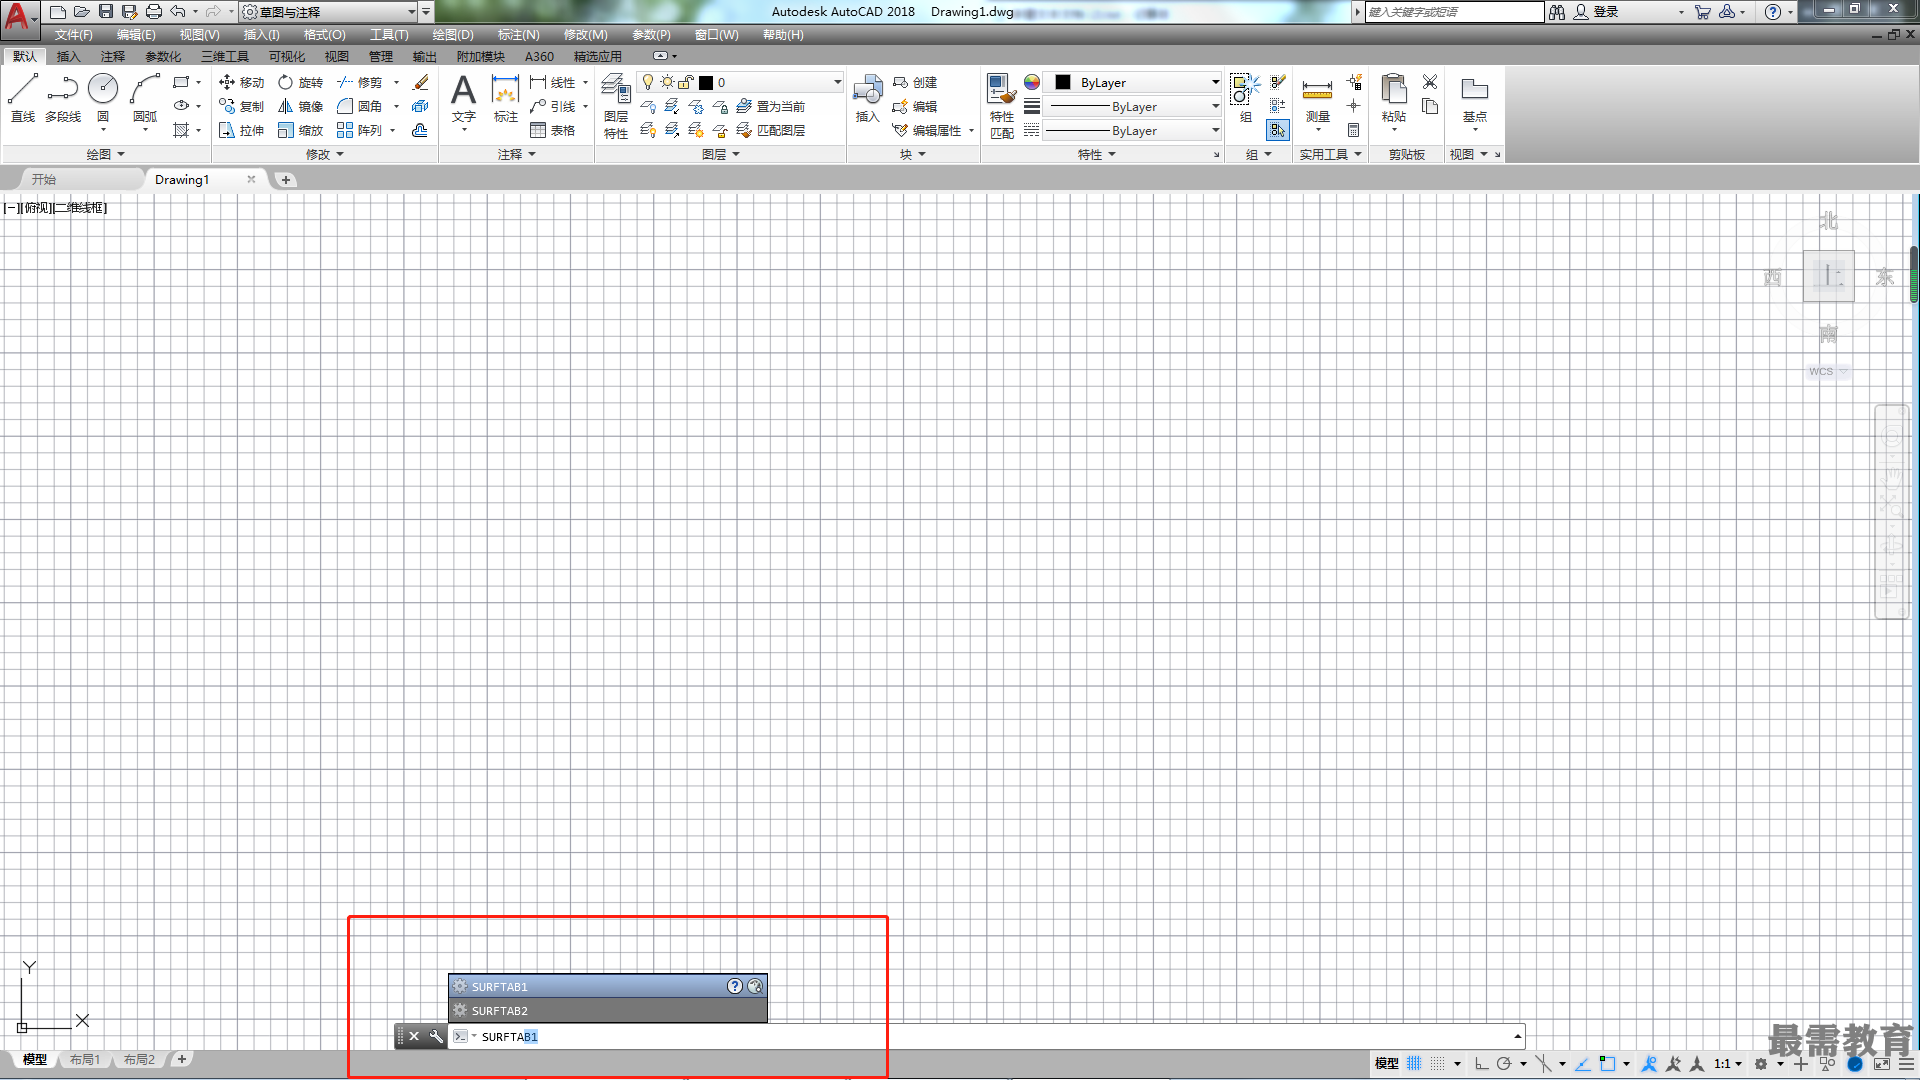Open the quick calculator icon

pos(1353,130)
